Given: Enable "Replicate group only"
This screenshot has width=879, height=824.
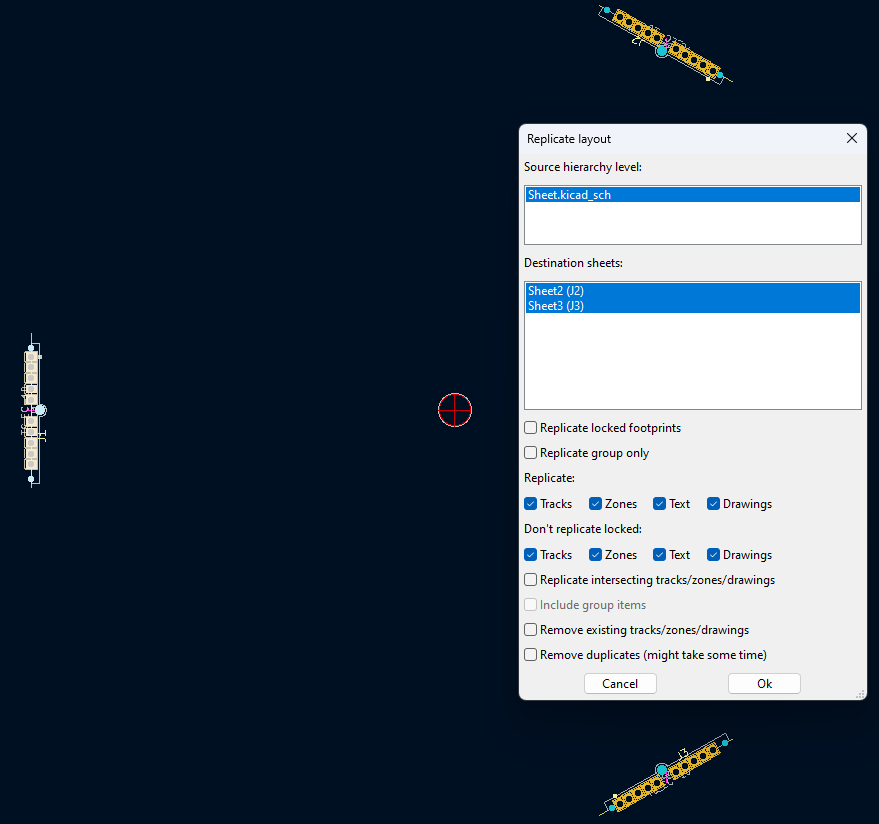Looking at the screenshot, I should point(530,452).
